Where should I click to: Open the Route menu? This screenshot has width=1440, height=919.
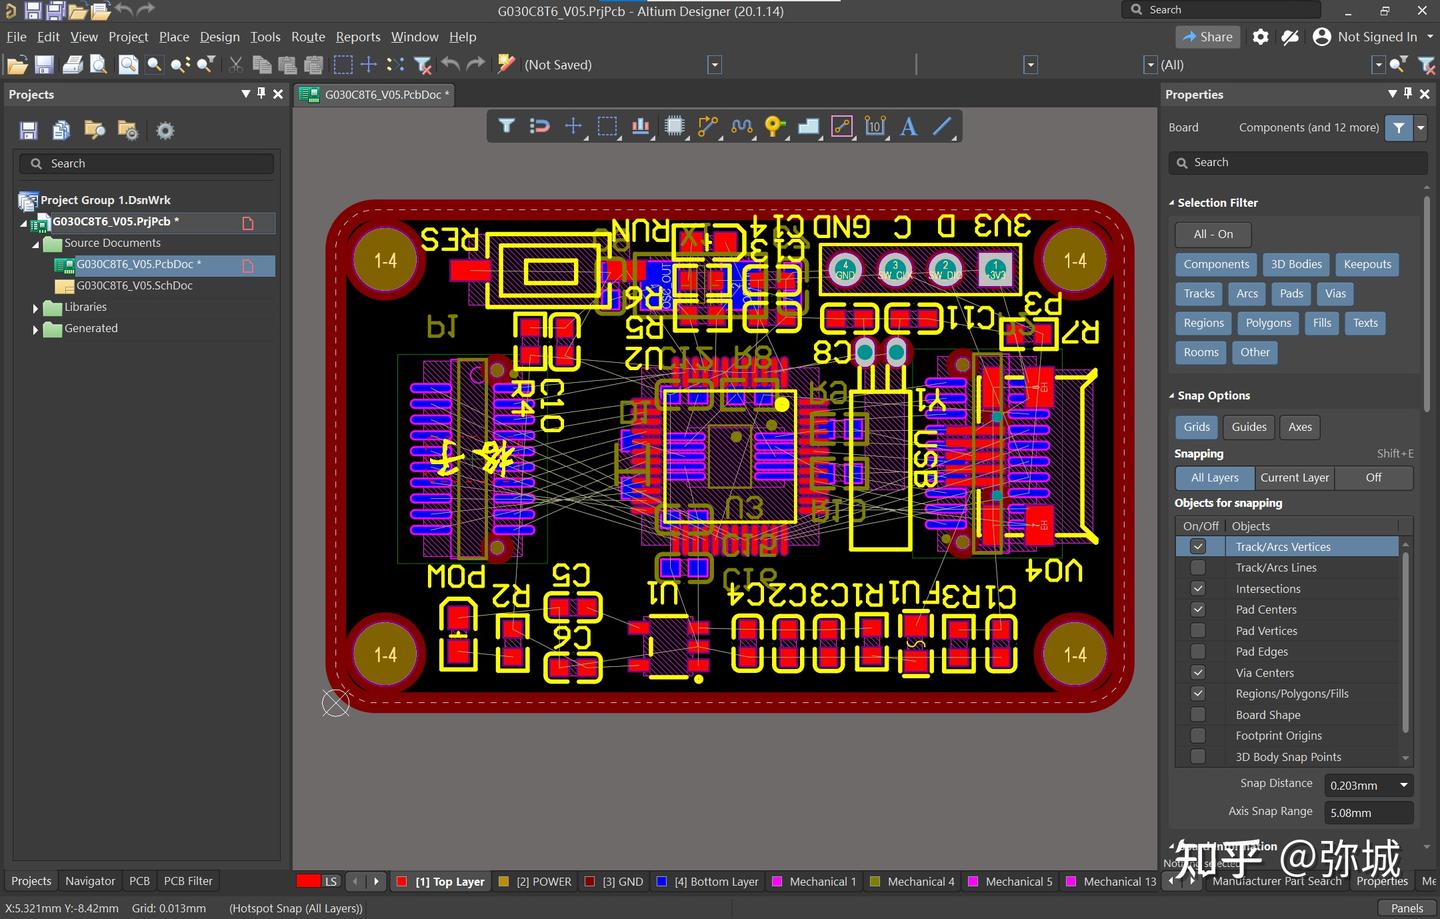(308, 37)
